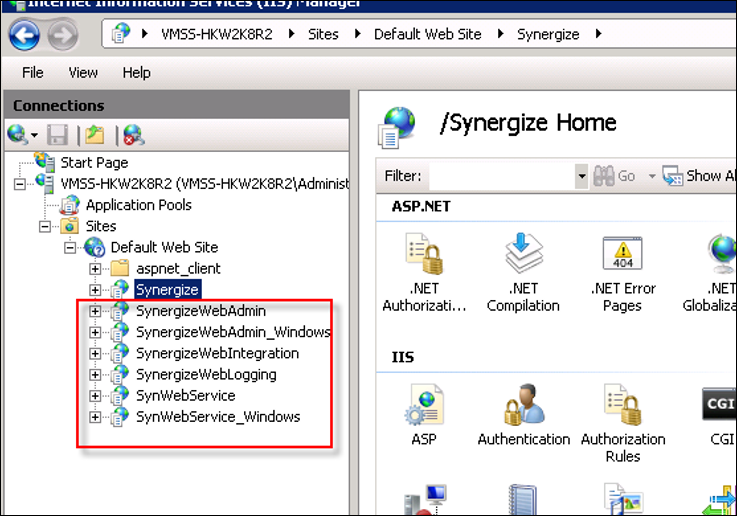Expand the SynergizeWebAdmin node
The width and height of the screenshot is (737, 516).
point(95,311)
